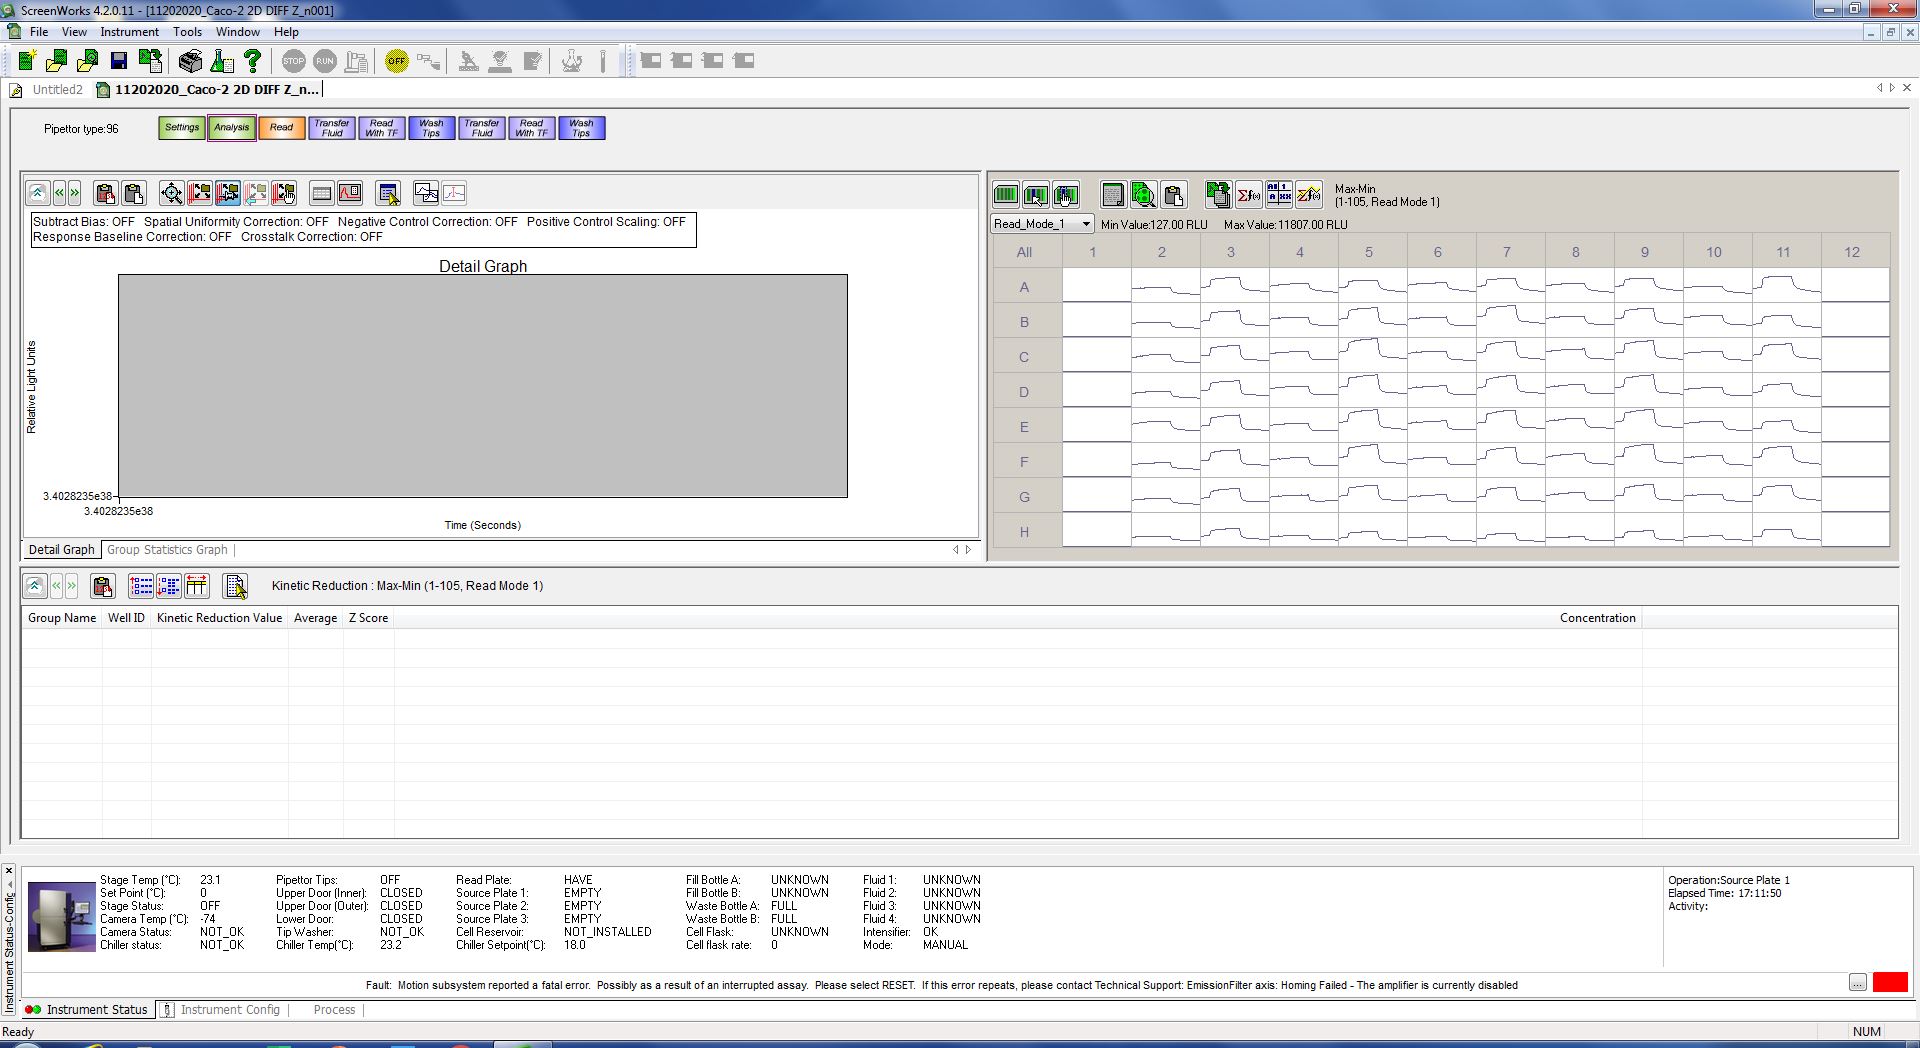
Task: Toggle the yellow OFF indicator button
Action: 397,61
